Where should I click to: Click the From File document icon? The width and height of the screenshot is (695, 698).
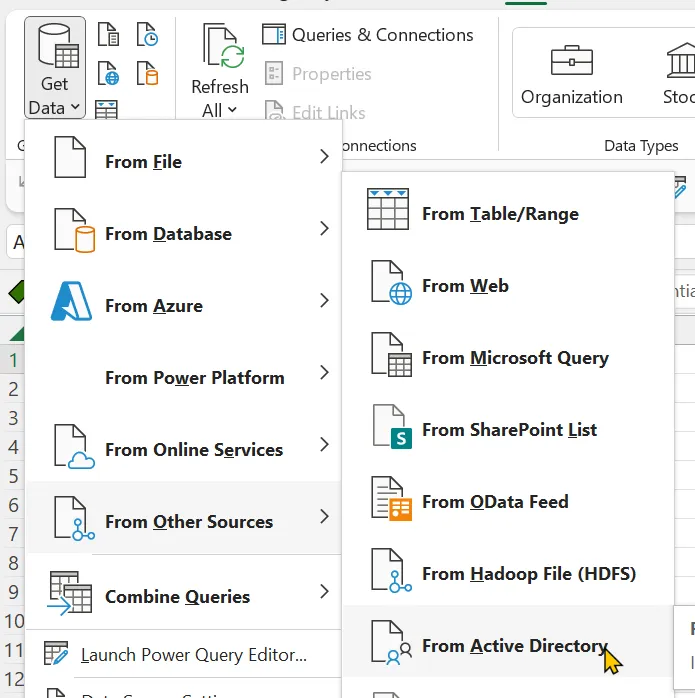point(70,157)
